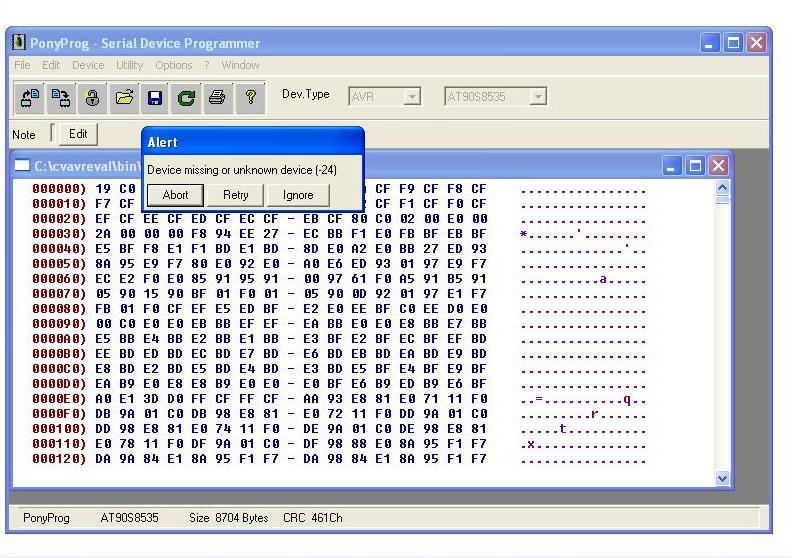Click Abort in the Alert dialog
This screenshot has height=558, width=792.
pos(175,195)
